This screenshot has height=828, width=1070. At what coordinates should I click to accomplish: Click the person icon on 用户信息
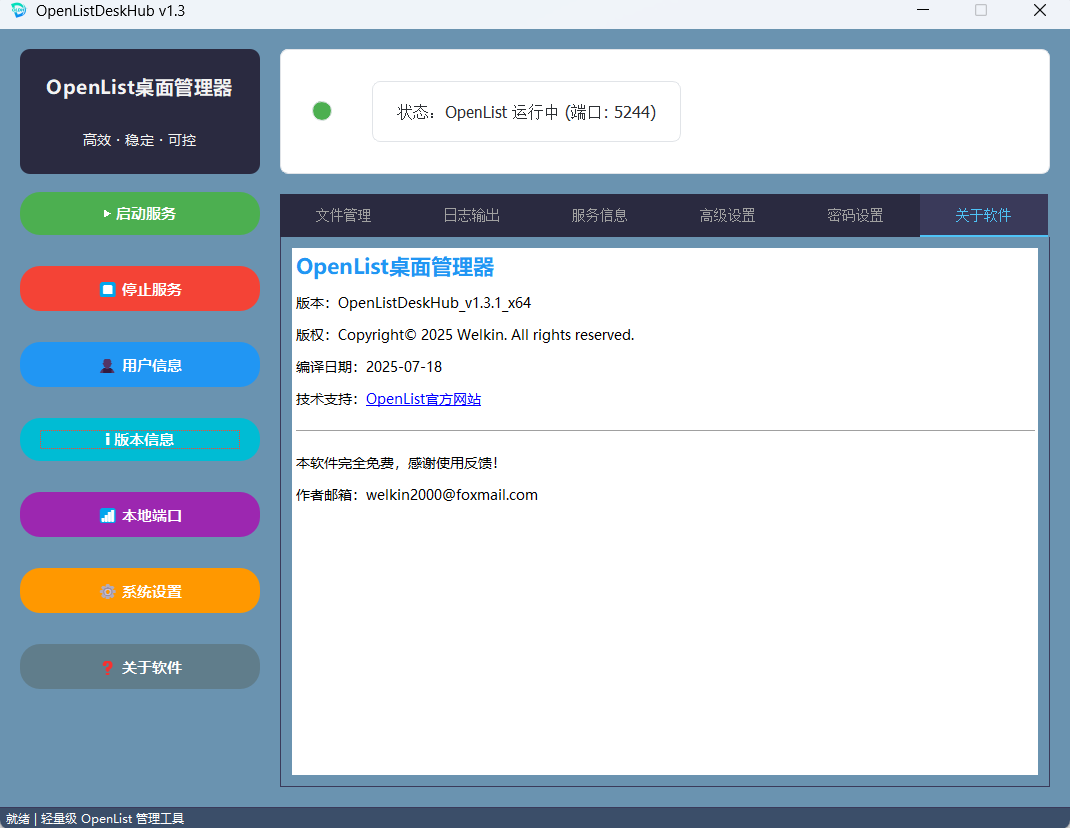[107, 366]
